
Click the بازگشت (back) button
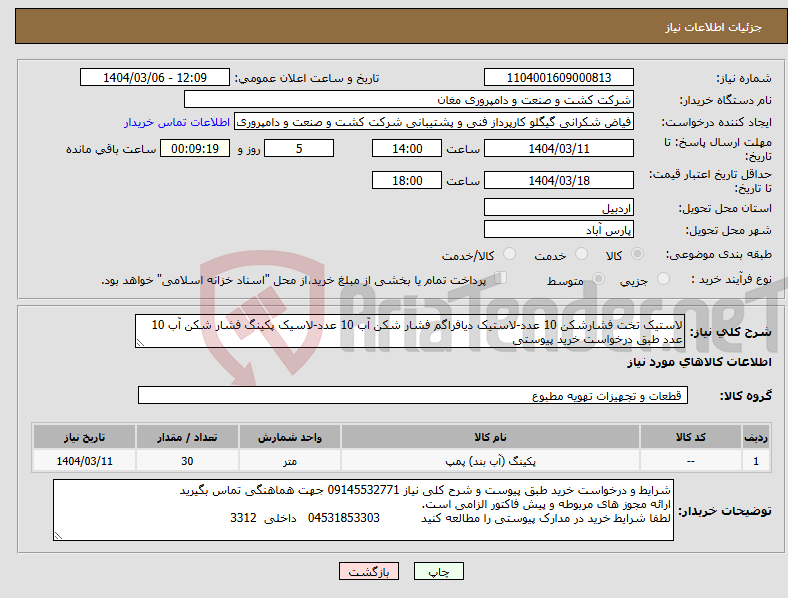[369, 571]
